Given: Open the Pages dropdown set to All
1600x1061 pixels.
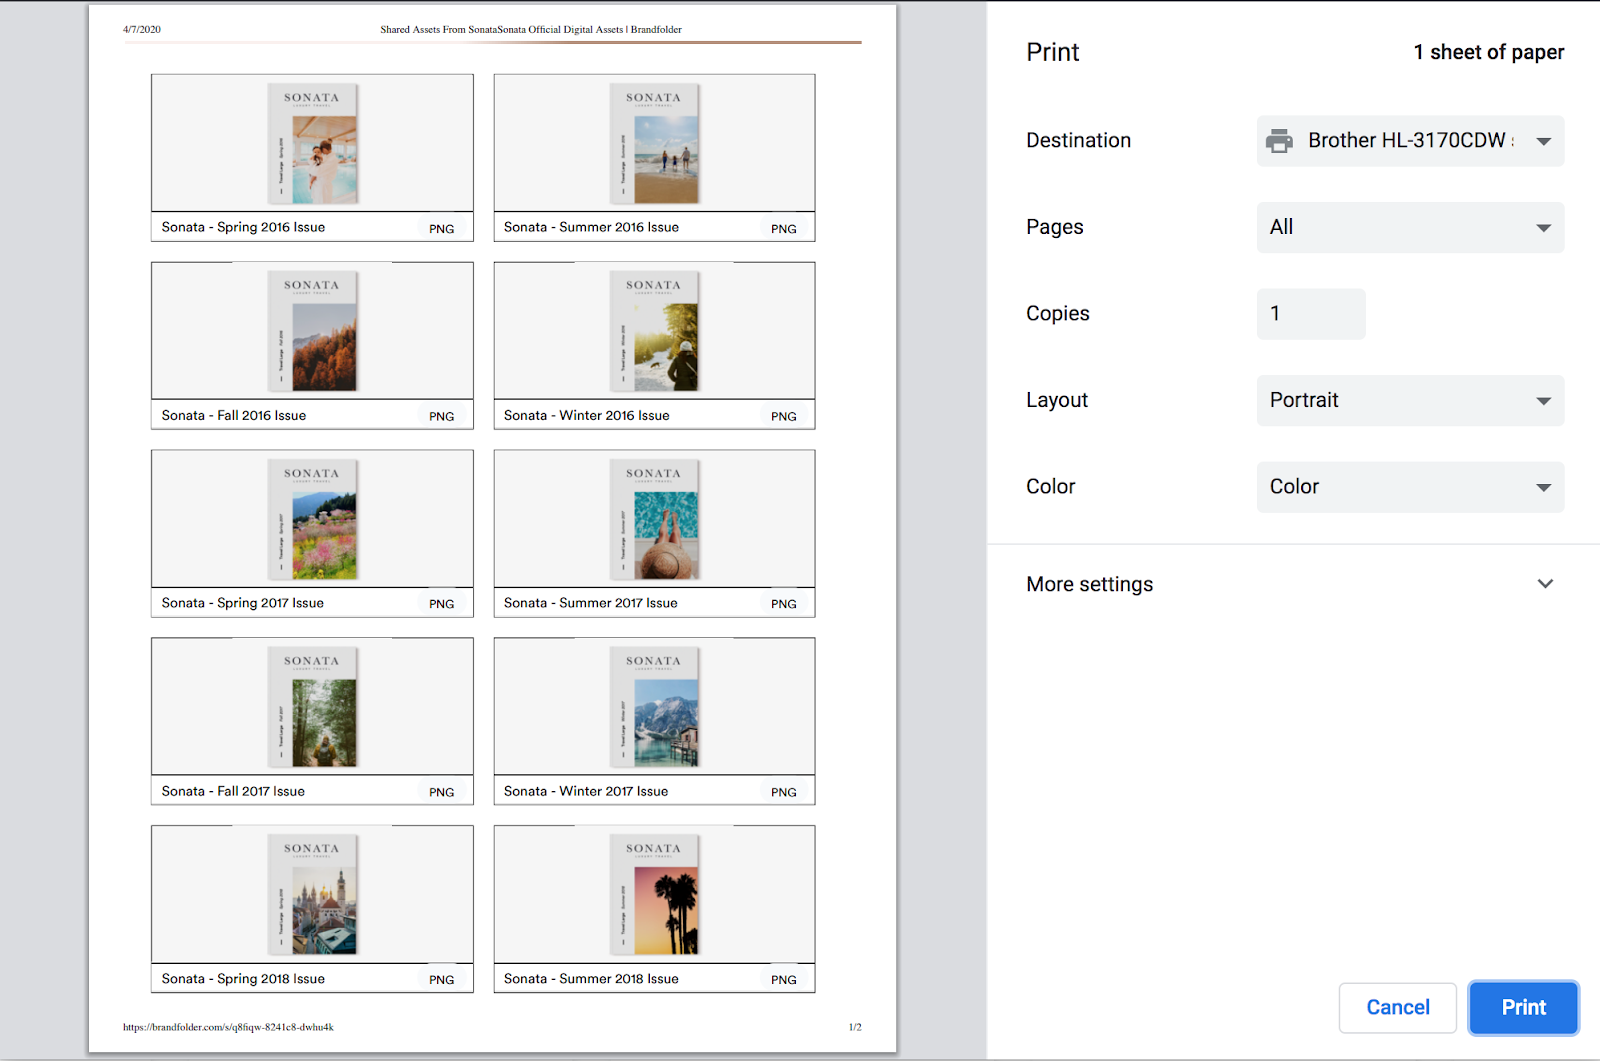Looking at the screenshot, I should (x=1410, y=228).
